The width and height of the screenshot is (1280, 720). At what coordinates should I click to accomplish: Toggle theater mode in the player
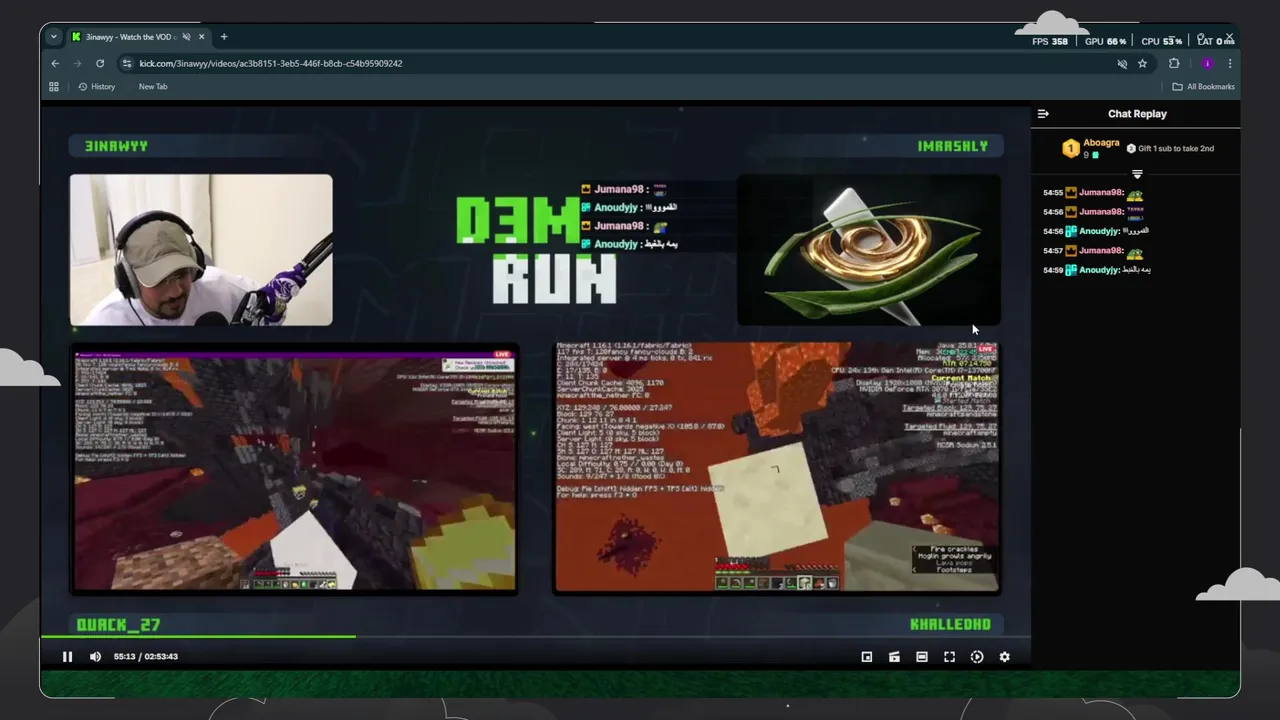click(922, 657)
